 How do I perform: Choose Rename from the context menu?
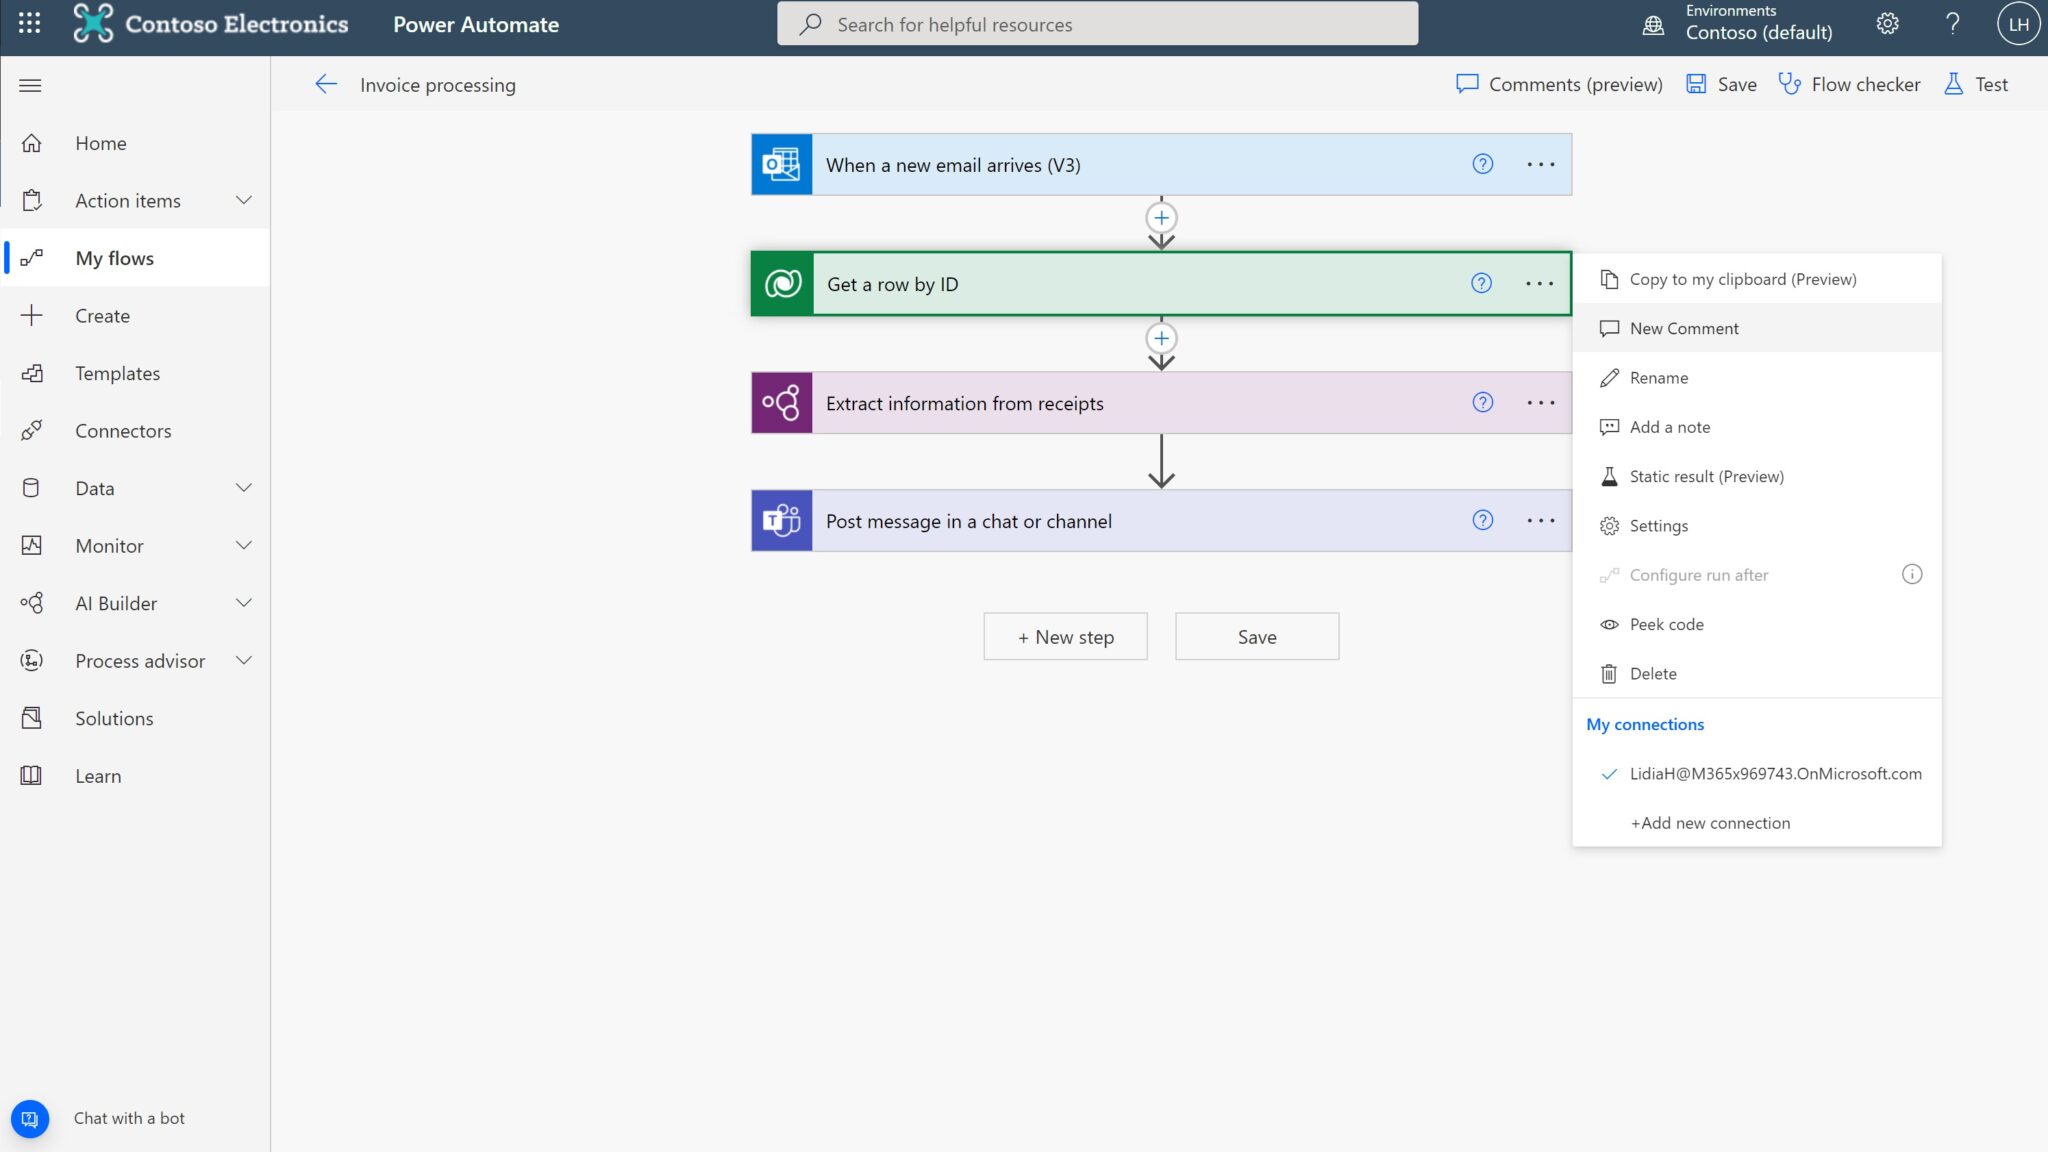pos(1659,377)
